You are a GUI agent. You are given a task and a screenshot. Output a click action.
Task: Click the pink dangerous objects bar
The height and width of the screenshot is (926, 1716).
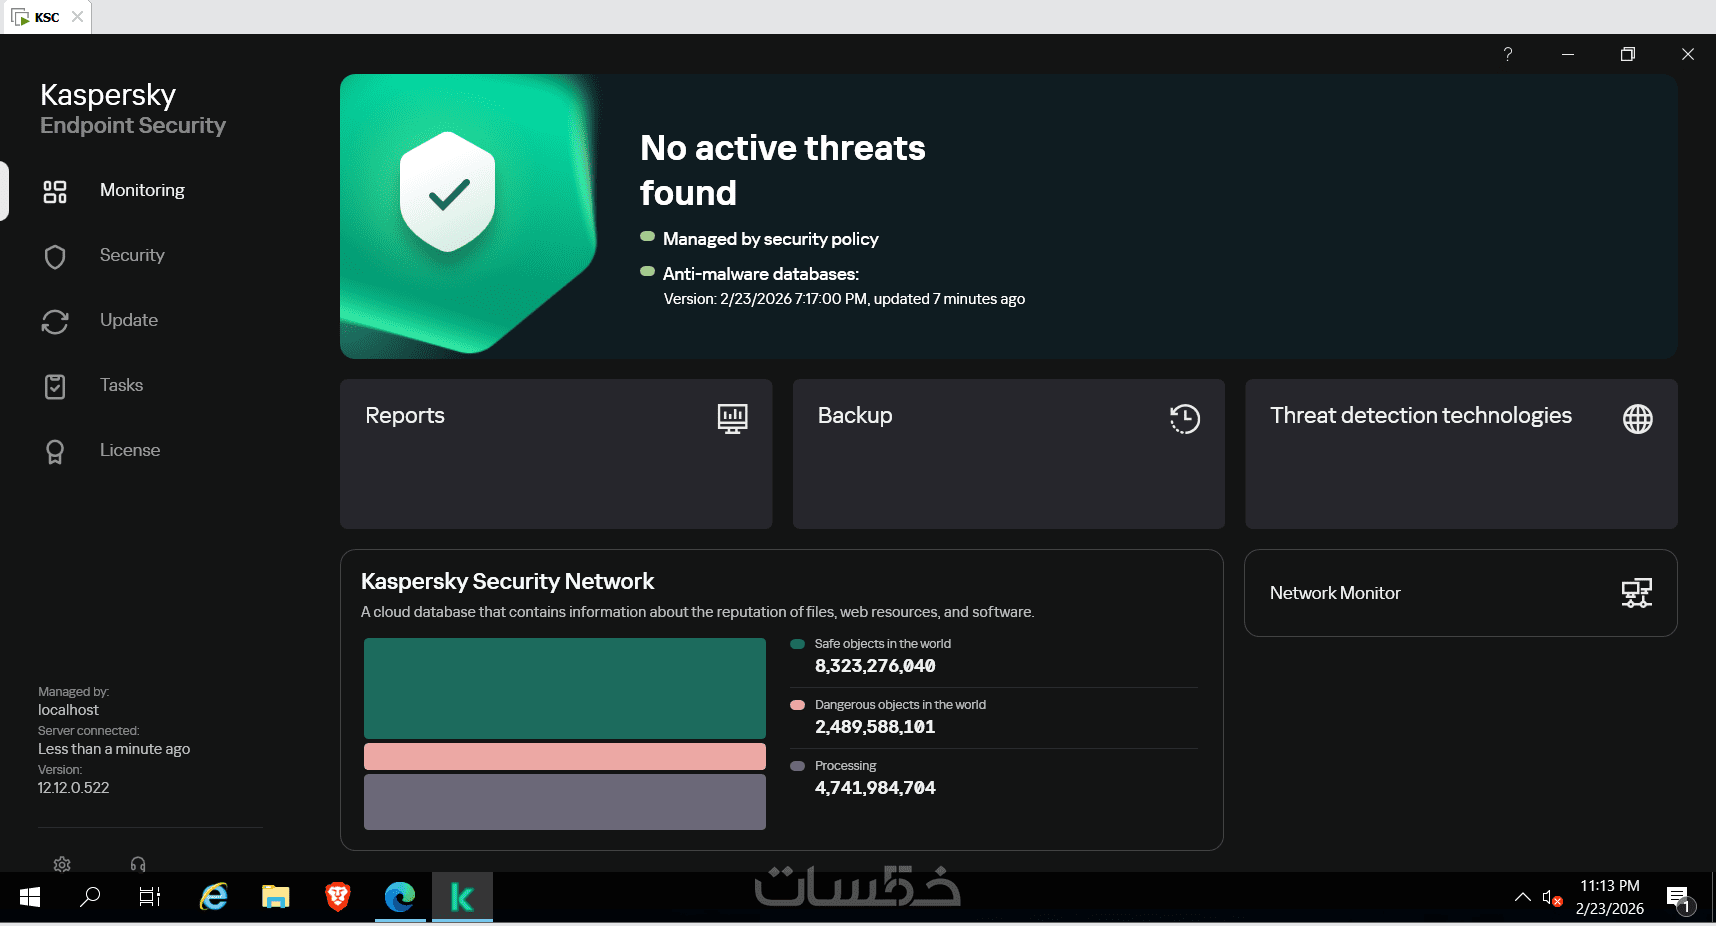click(565, 756)
